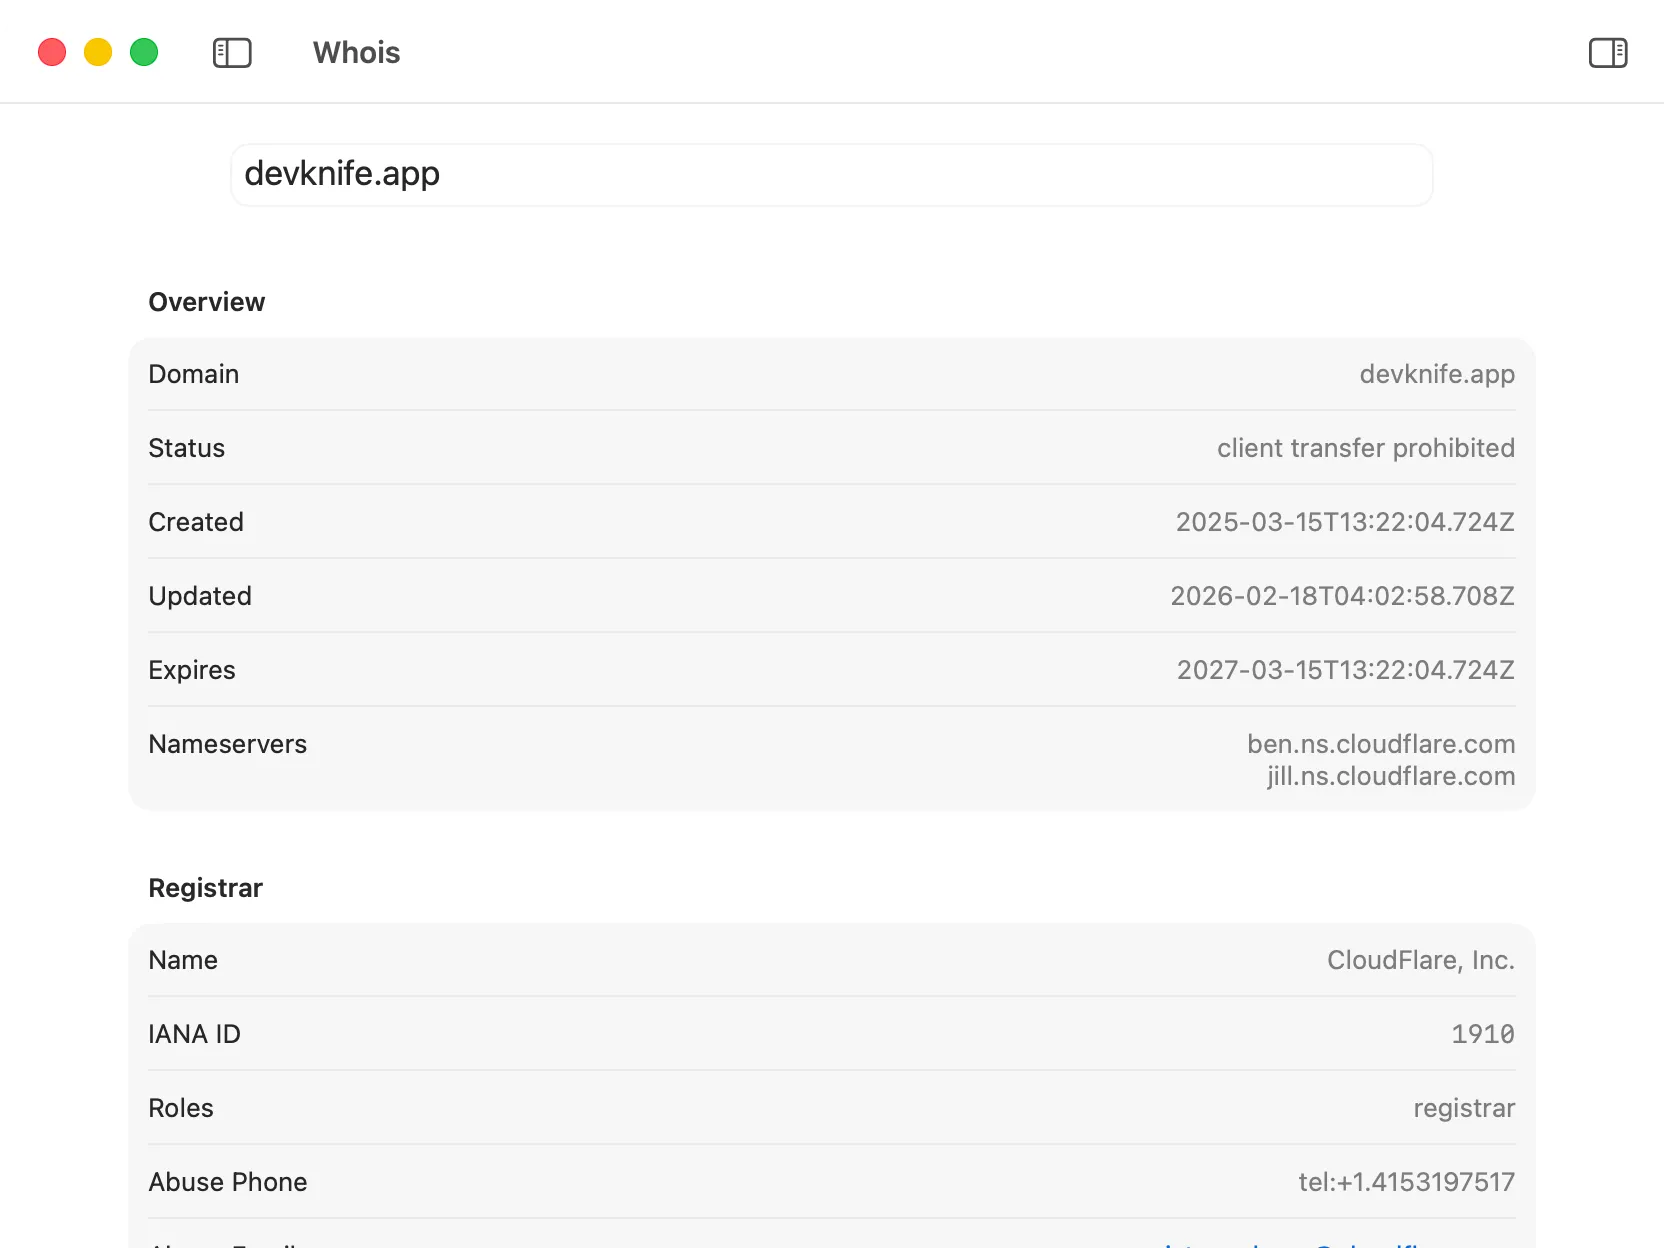Select nameserver jill.ns.cloudflare.com
This screenshot has width=1664, height=1248.
tap(1390, 776)
